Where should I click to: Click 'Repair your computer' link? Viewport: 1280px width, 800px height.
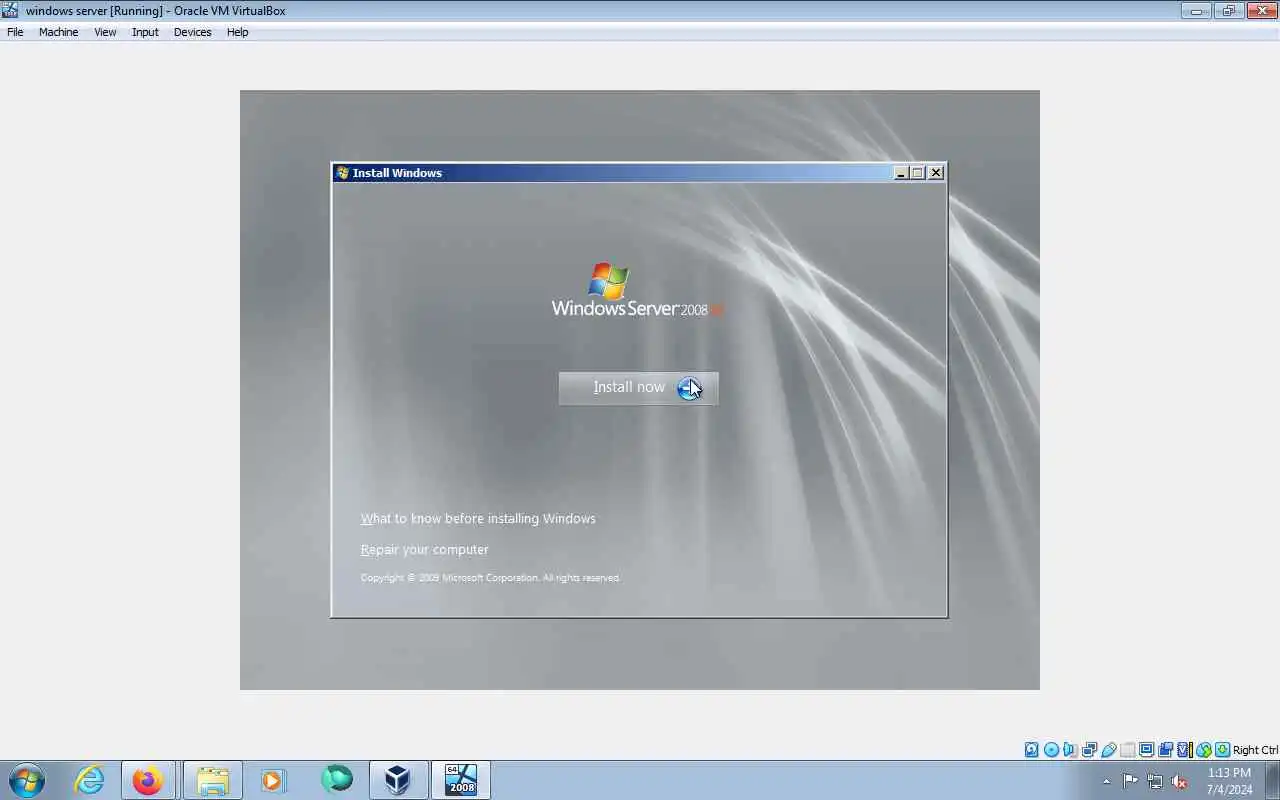(x=424, y=549)
